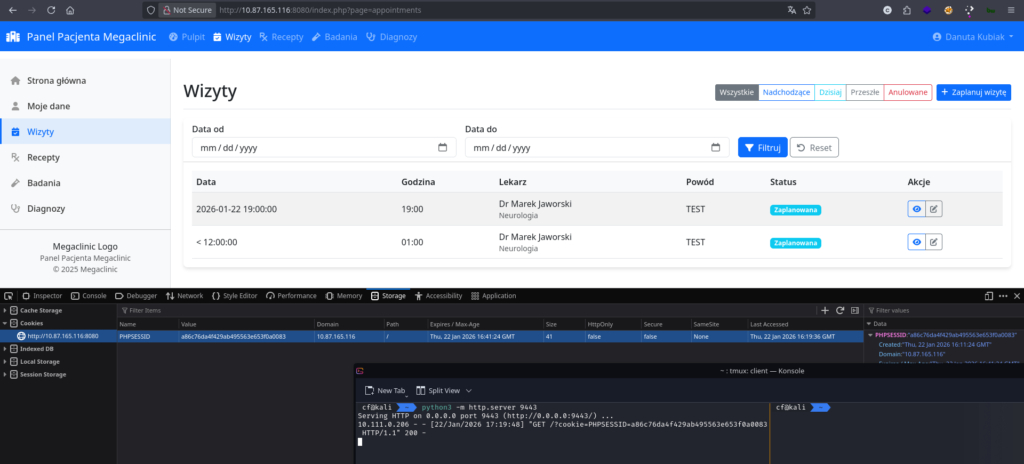The height and width of the screenshot is (464, 1024).
Task: Select the Nadchodzące filter toggle
Action: [786, 92]
